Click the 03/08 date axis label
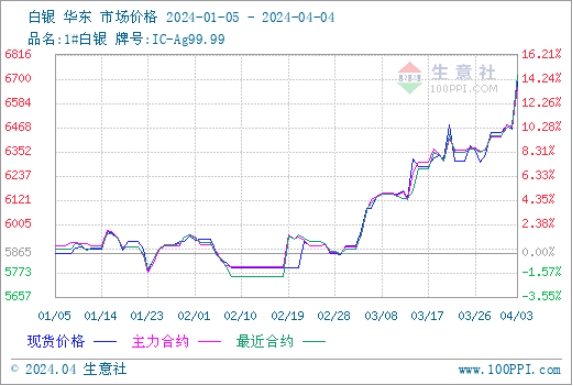 coord(381,316)
